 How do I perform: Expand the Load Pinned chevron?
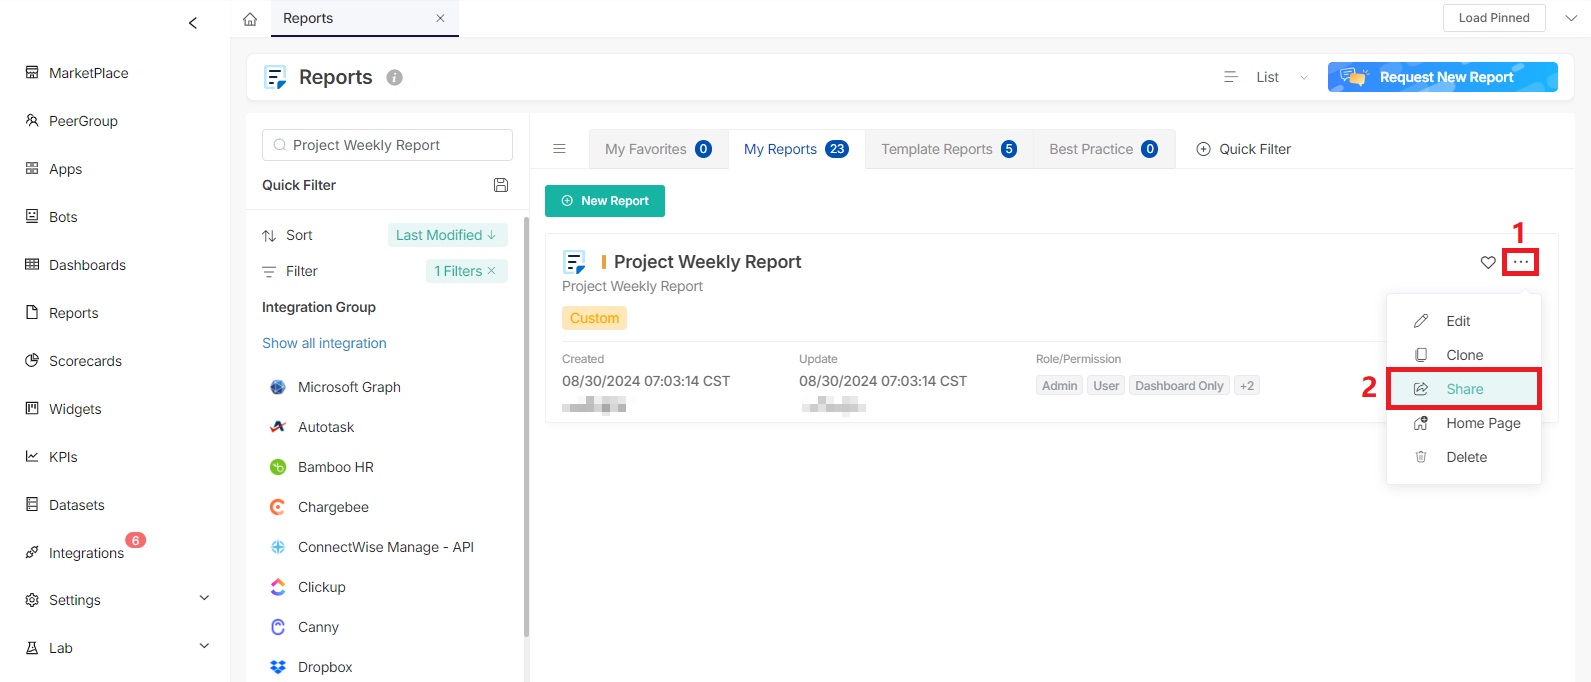pyautogui.click(x=1570, y=18)
